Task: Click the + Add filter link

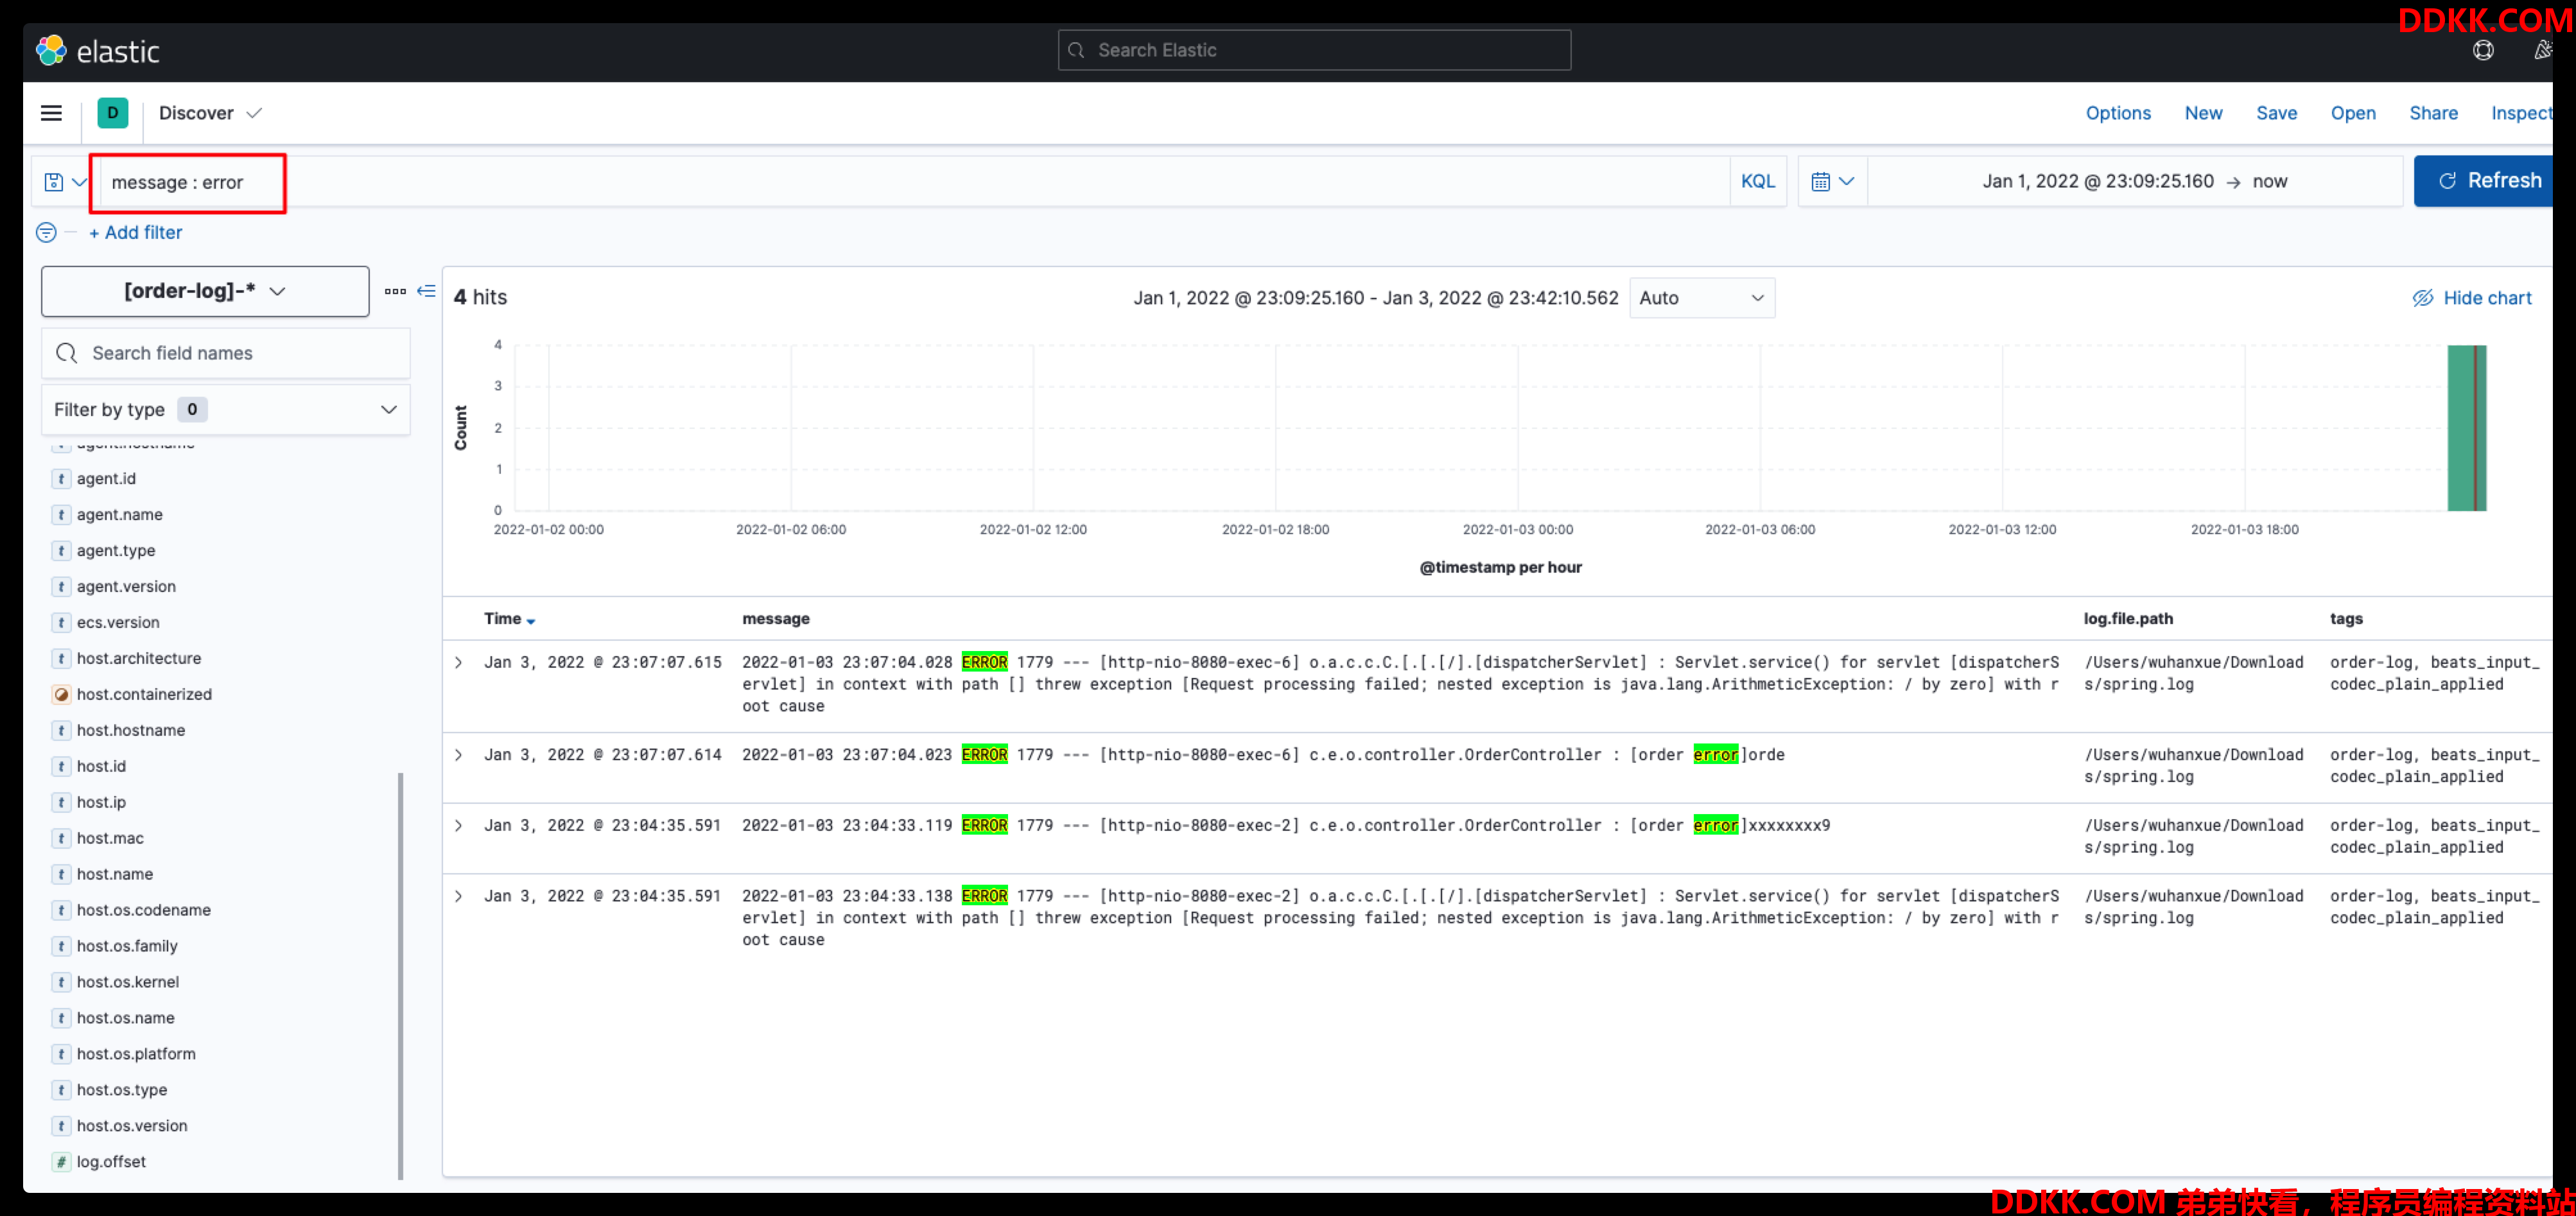Action: pos(136,232)
